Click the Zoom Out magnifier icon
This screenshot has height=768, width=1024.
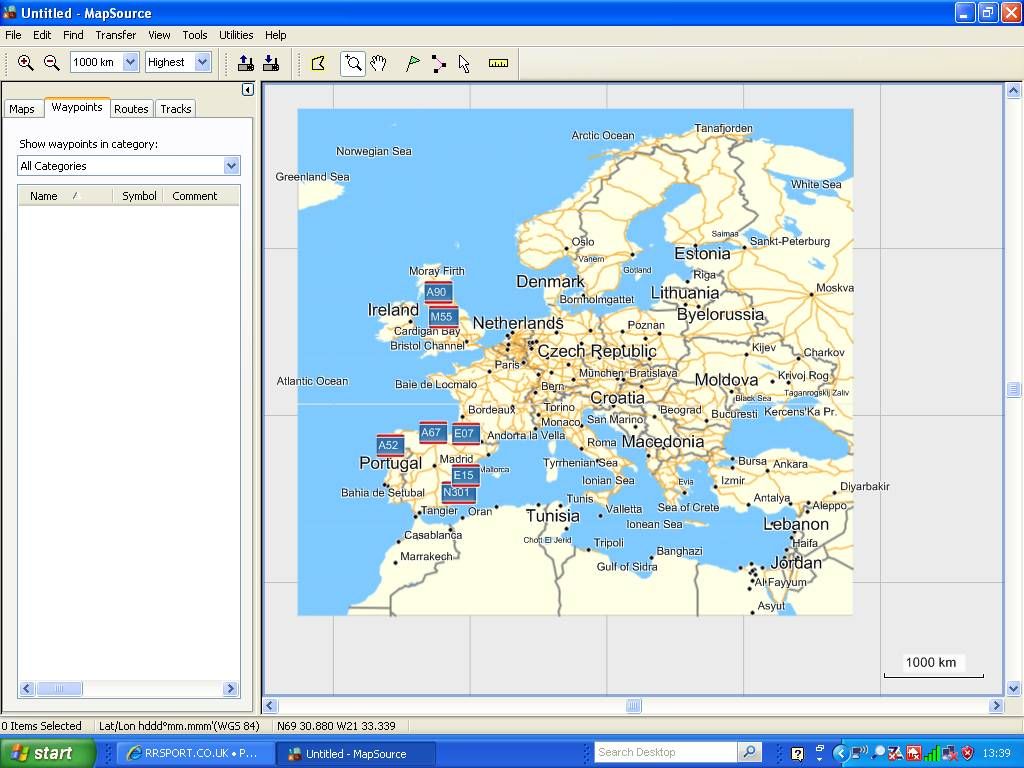(51, 63)
